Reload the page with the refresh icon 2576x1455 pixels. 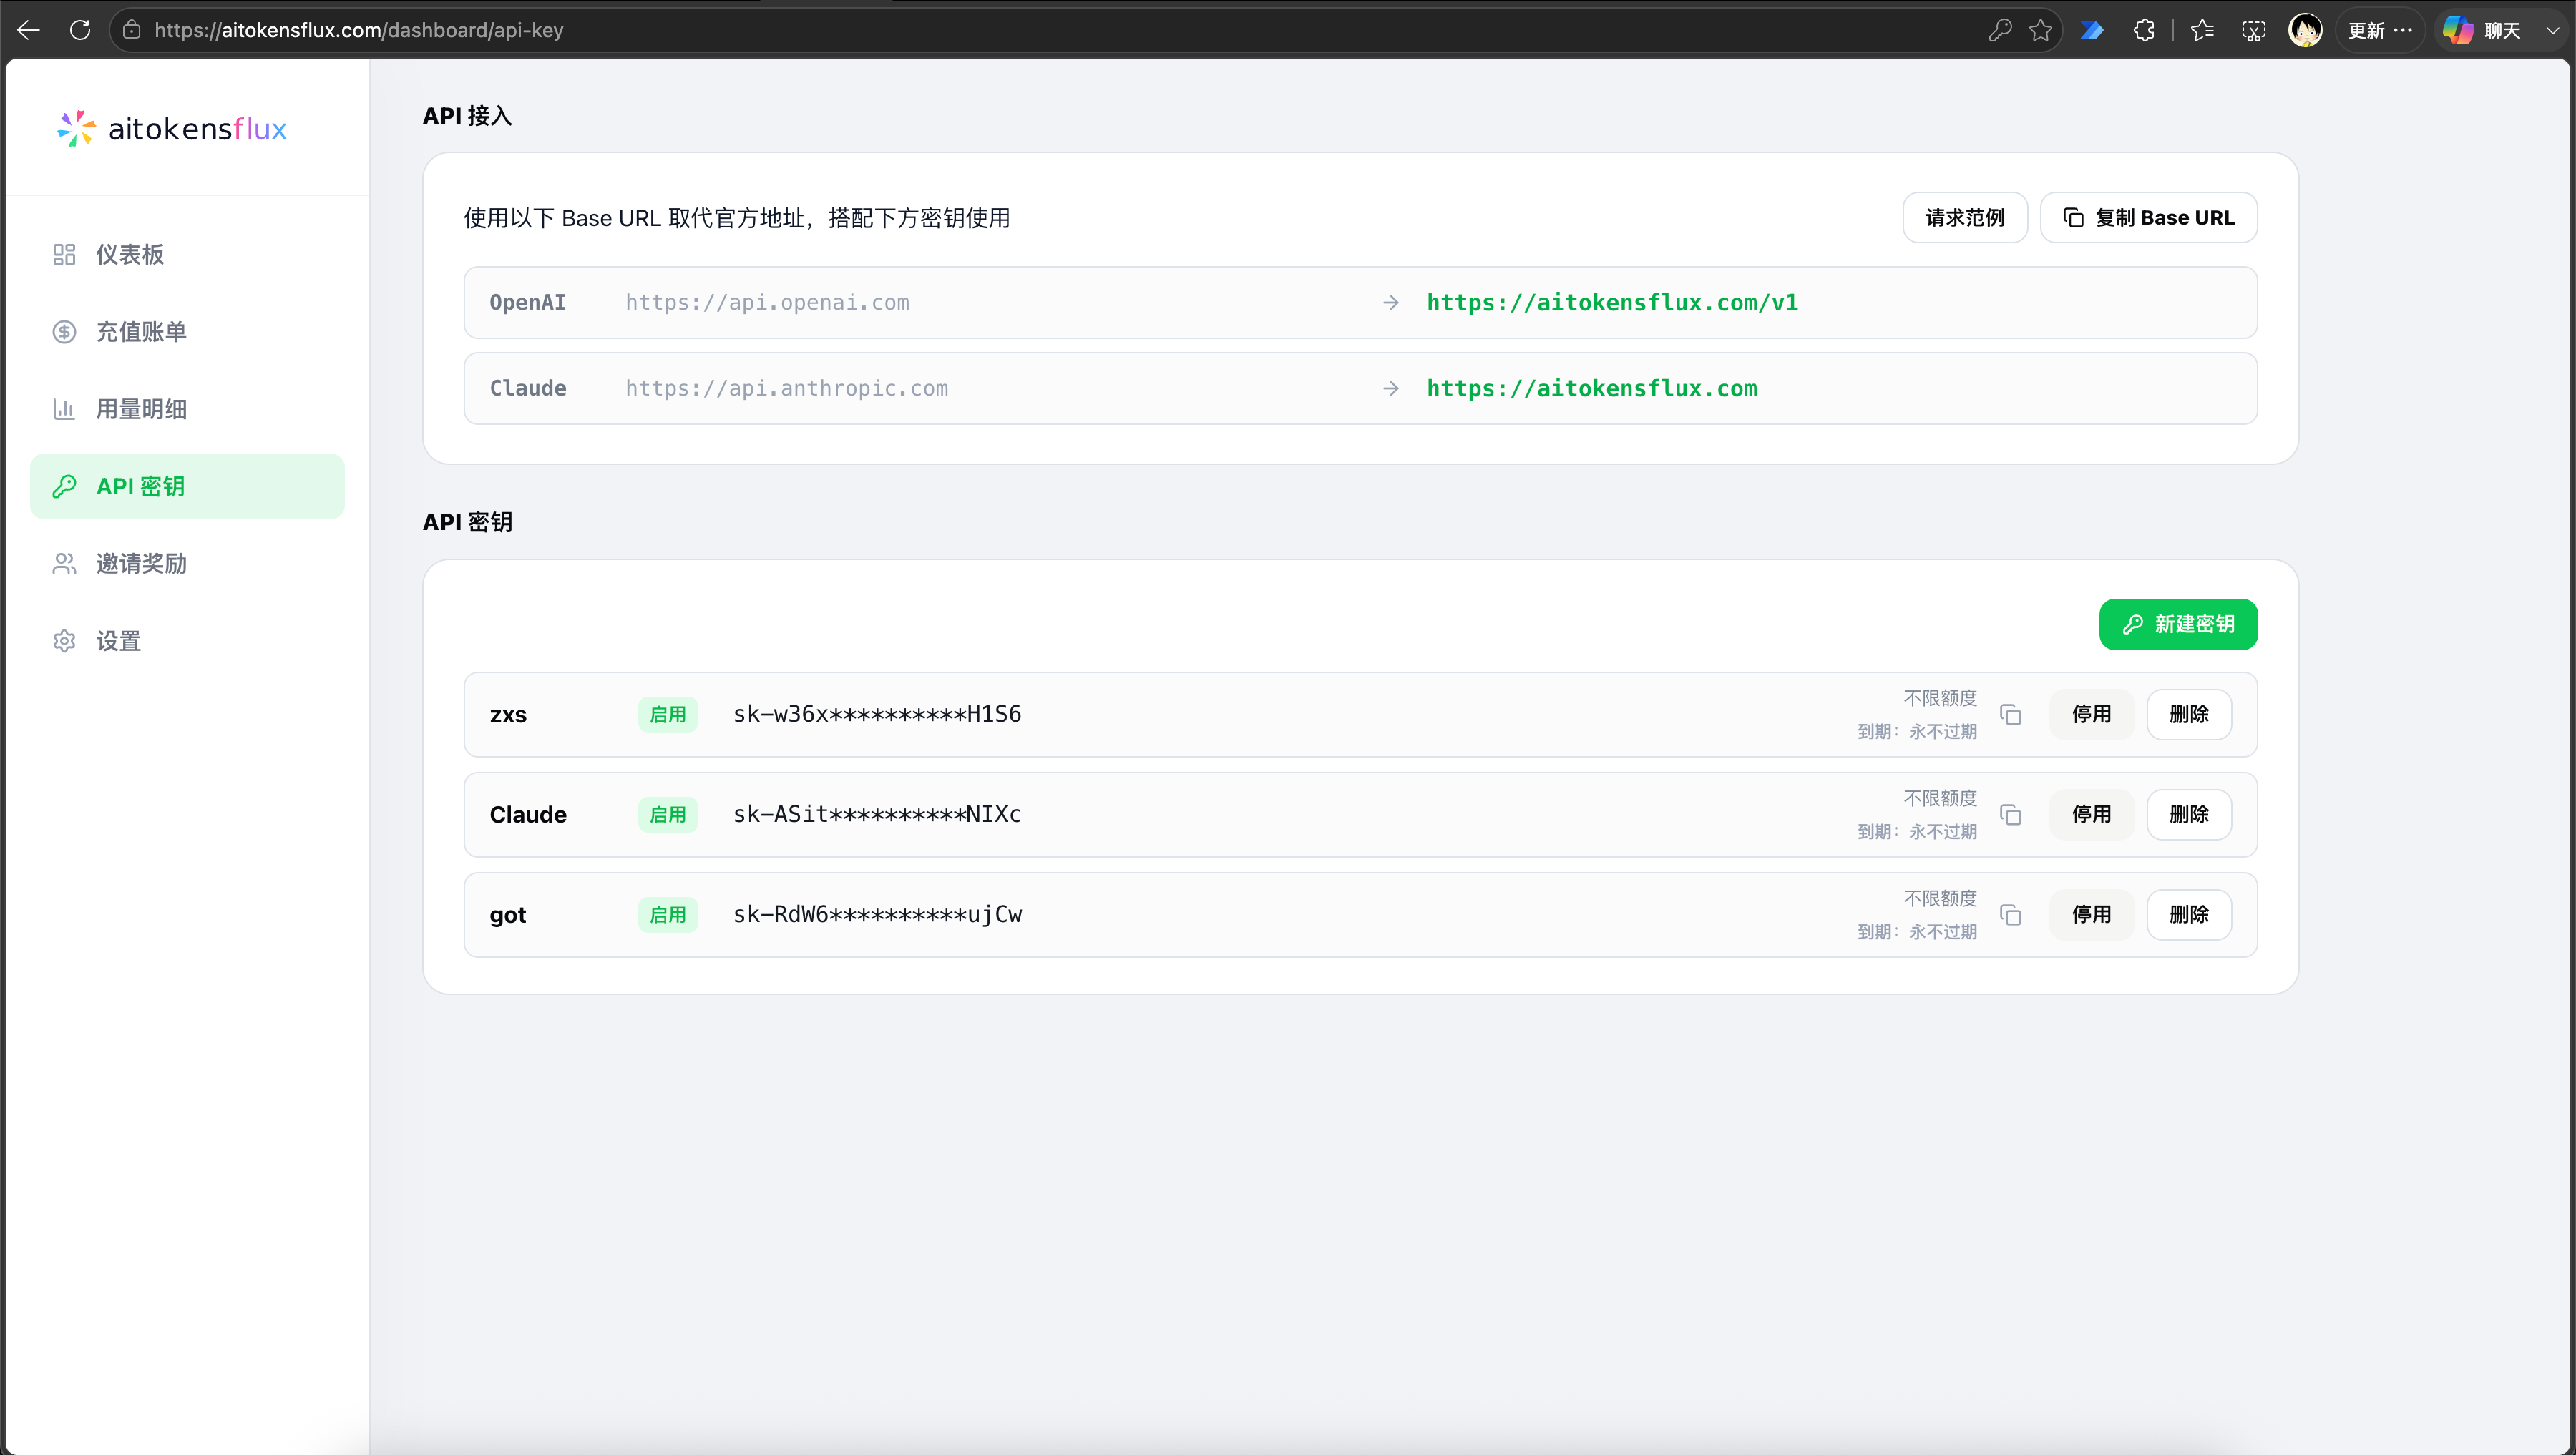pos(80,30)
